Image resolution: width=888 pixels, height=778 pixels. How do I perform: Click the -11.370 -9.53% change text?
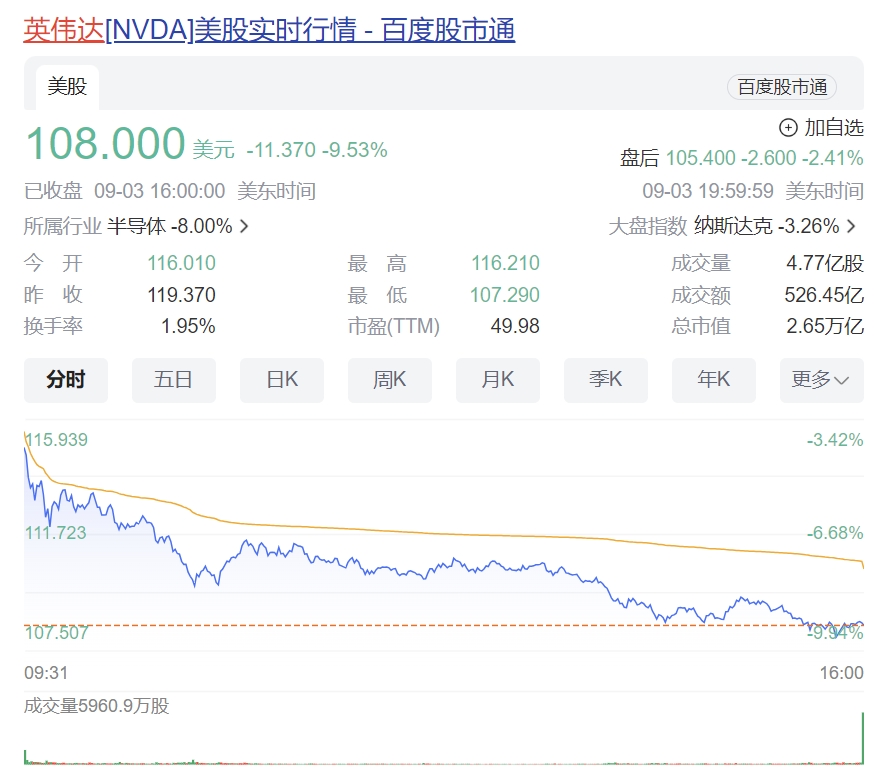(317, 150)
